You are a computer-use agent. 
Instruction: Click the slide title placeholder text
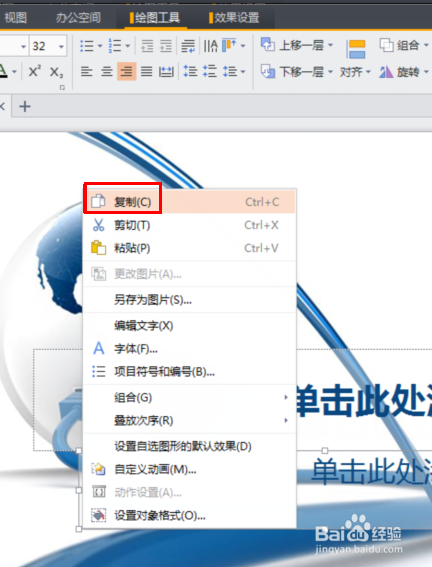click(364, 401)
